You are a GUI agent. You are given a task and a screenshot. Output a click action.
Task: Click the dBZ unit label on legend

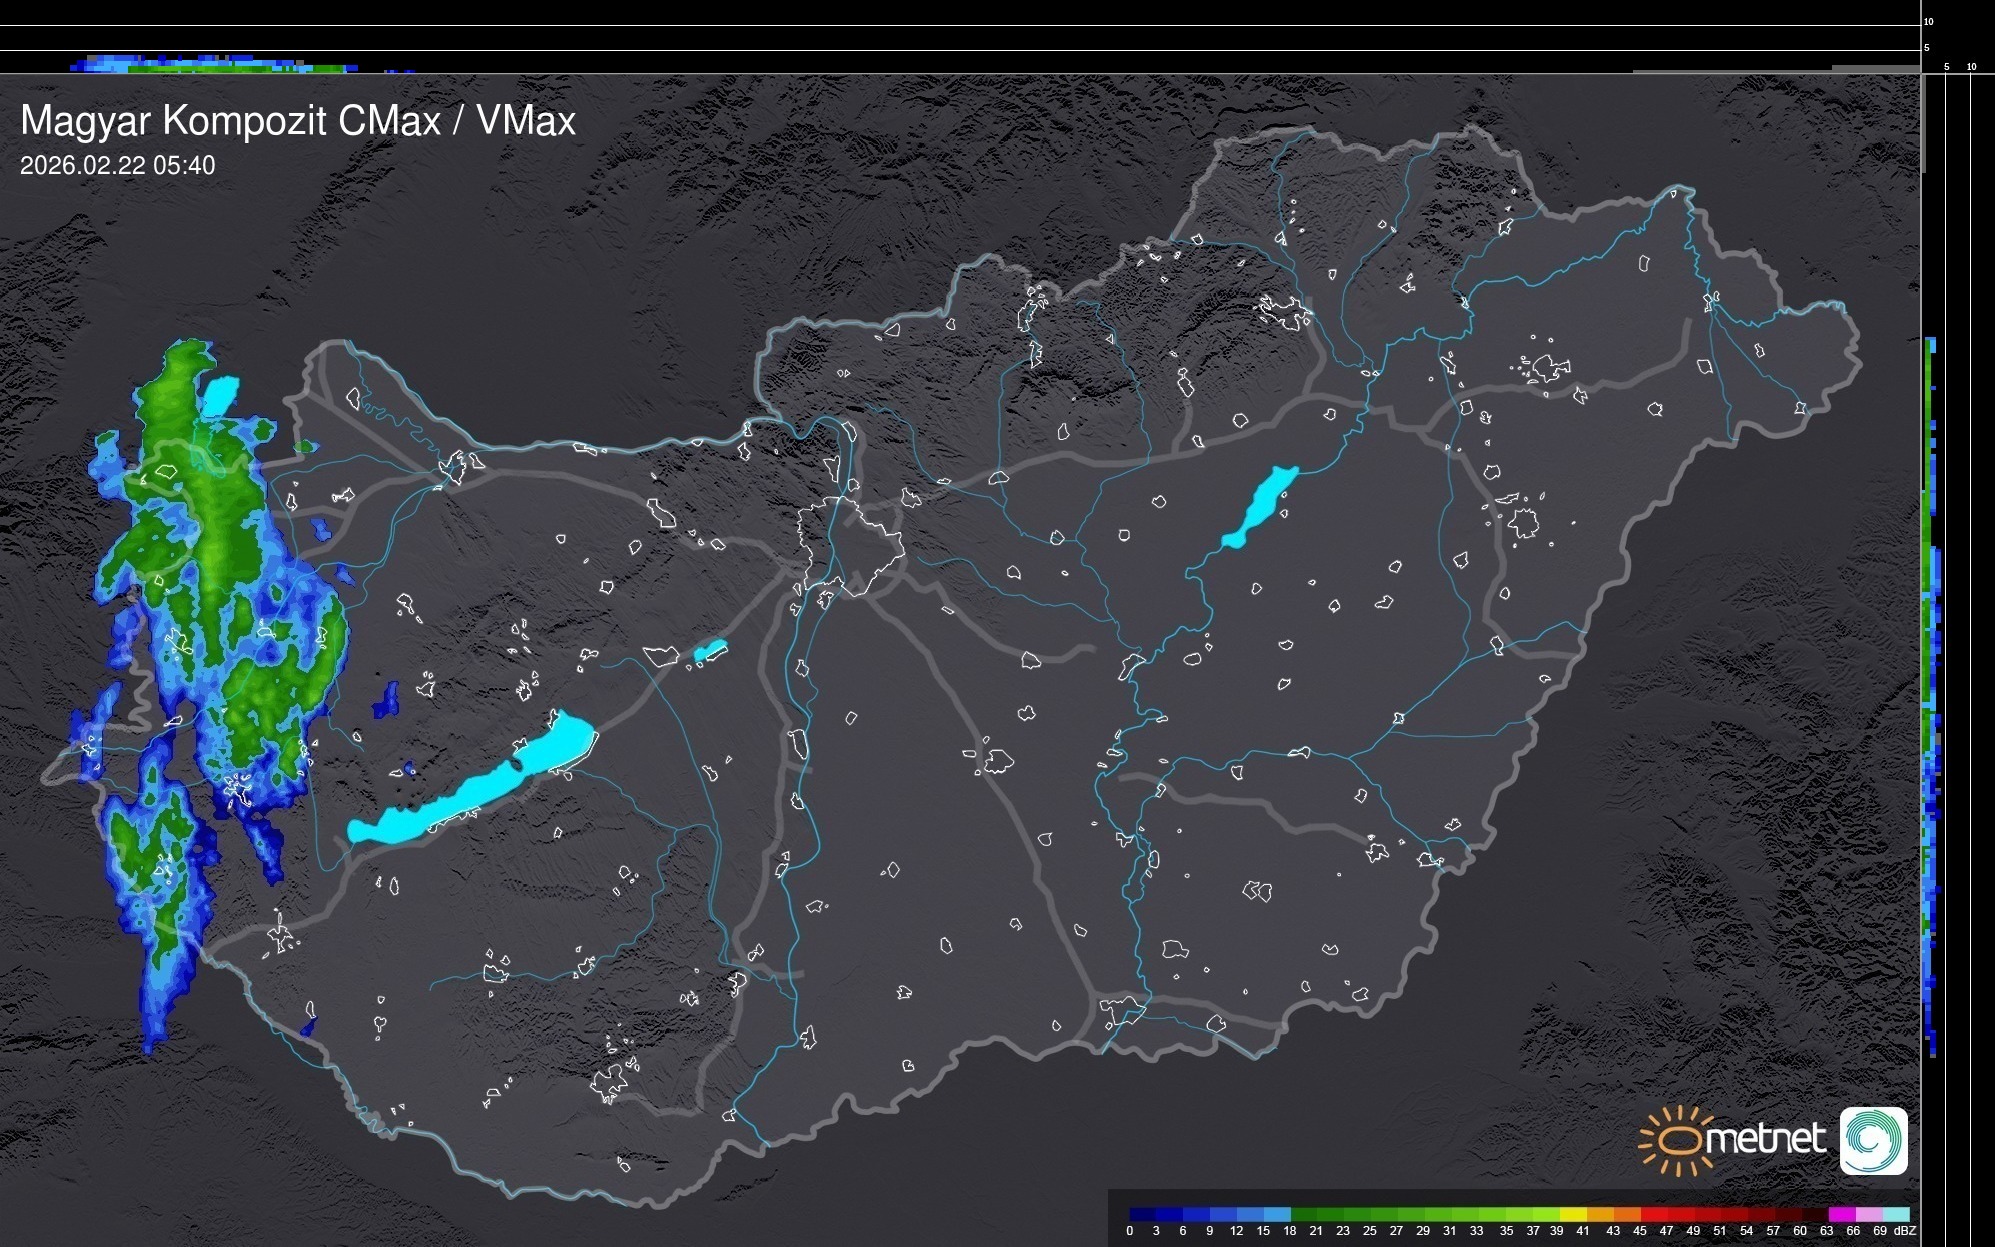point(1905,1231)
